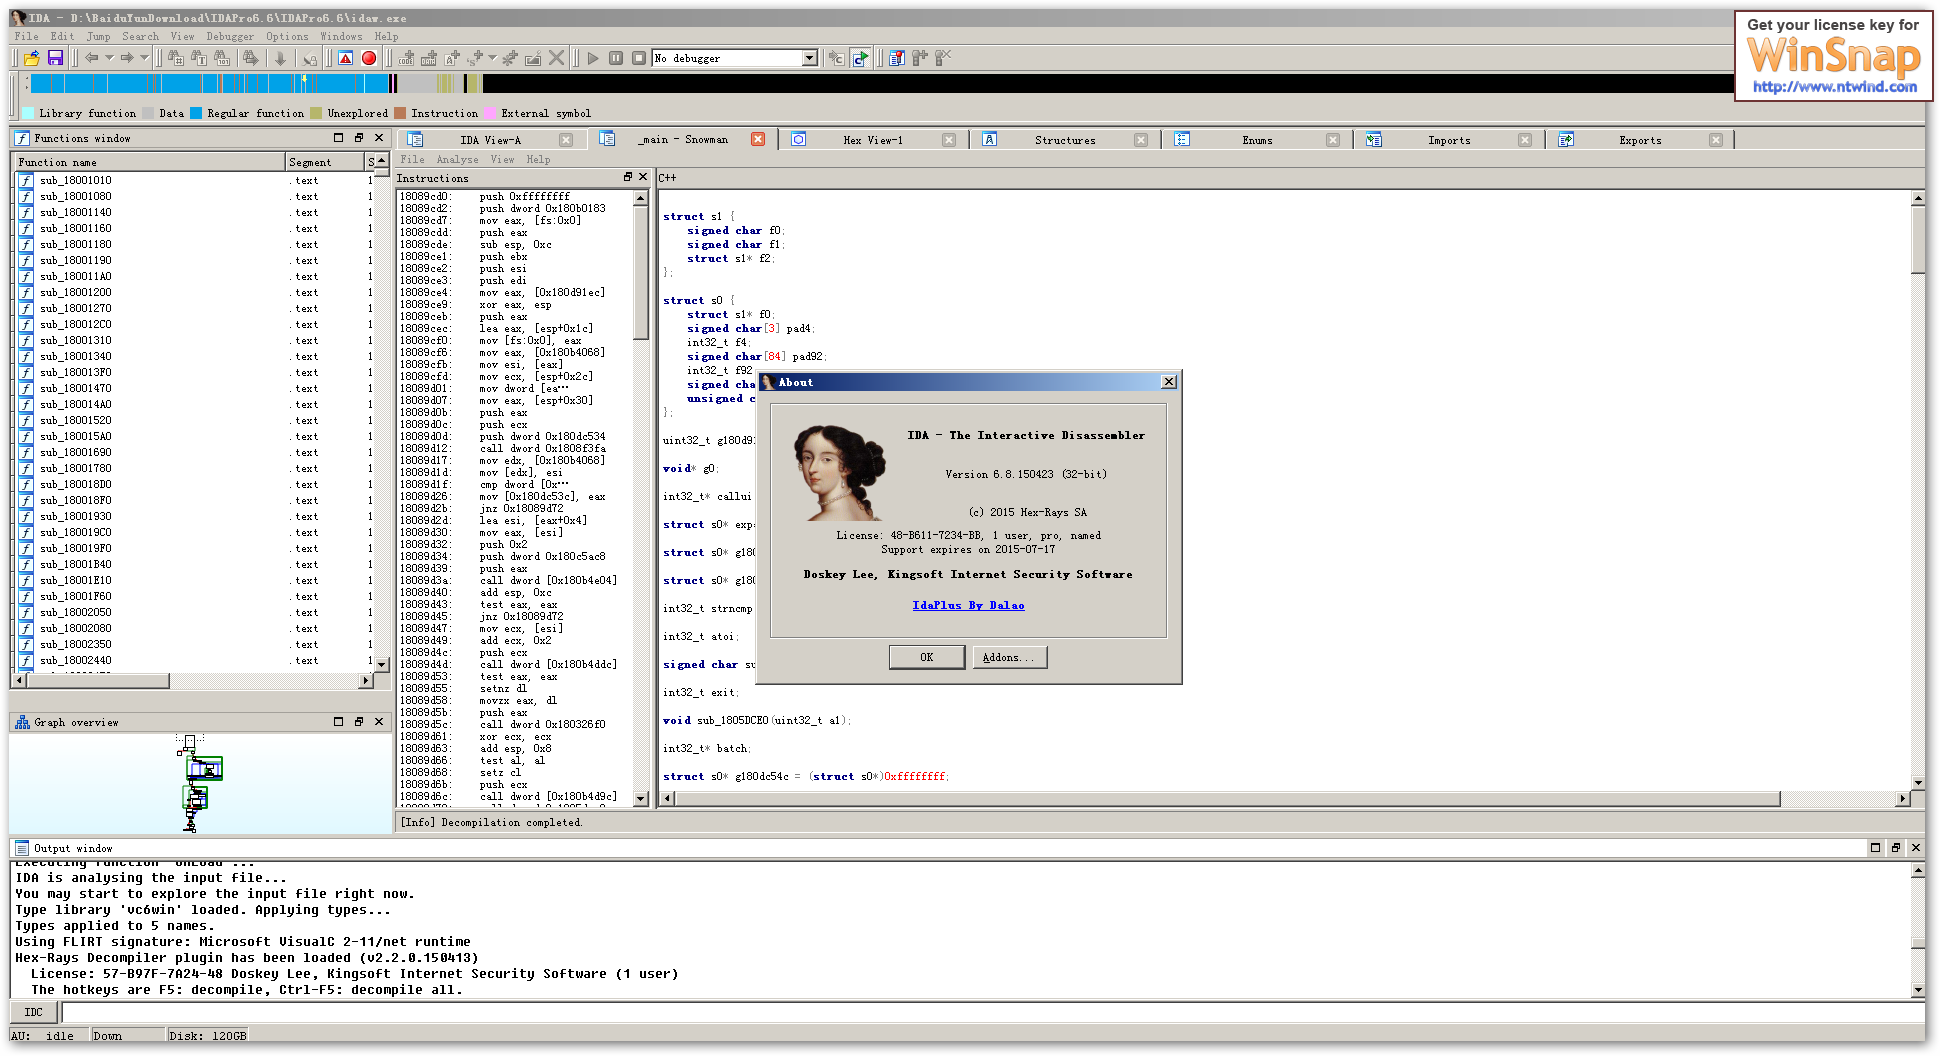
Task: Click the undefine X toolbar icon
Action: click(557, 58)
